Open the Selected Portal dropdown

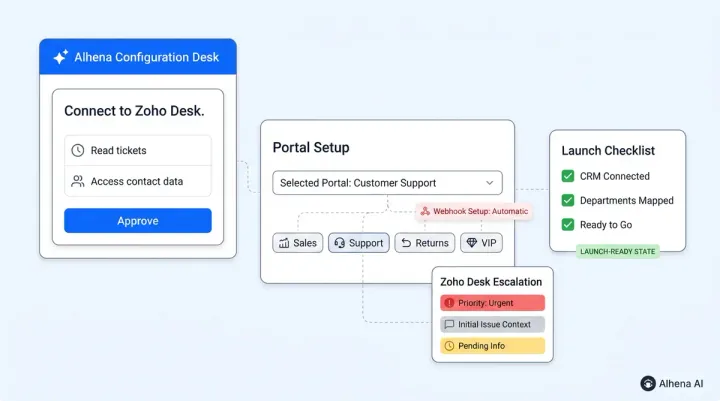click(x=387, y=183)
